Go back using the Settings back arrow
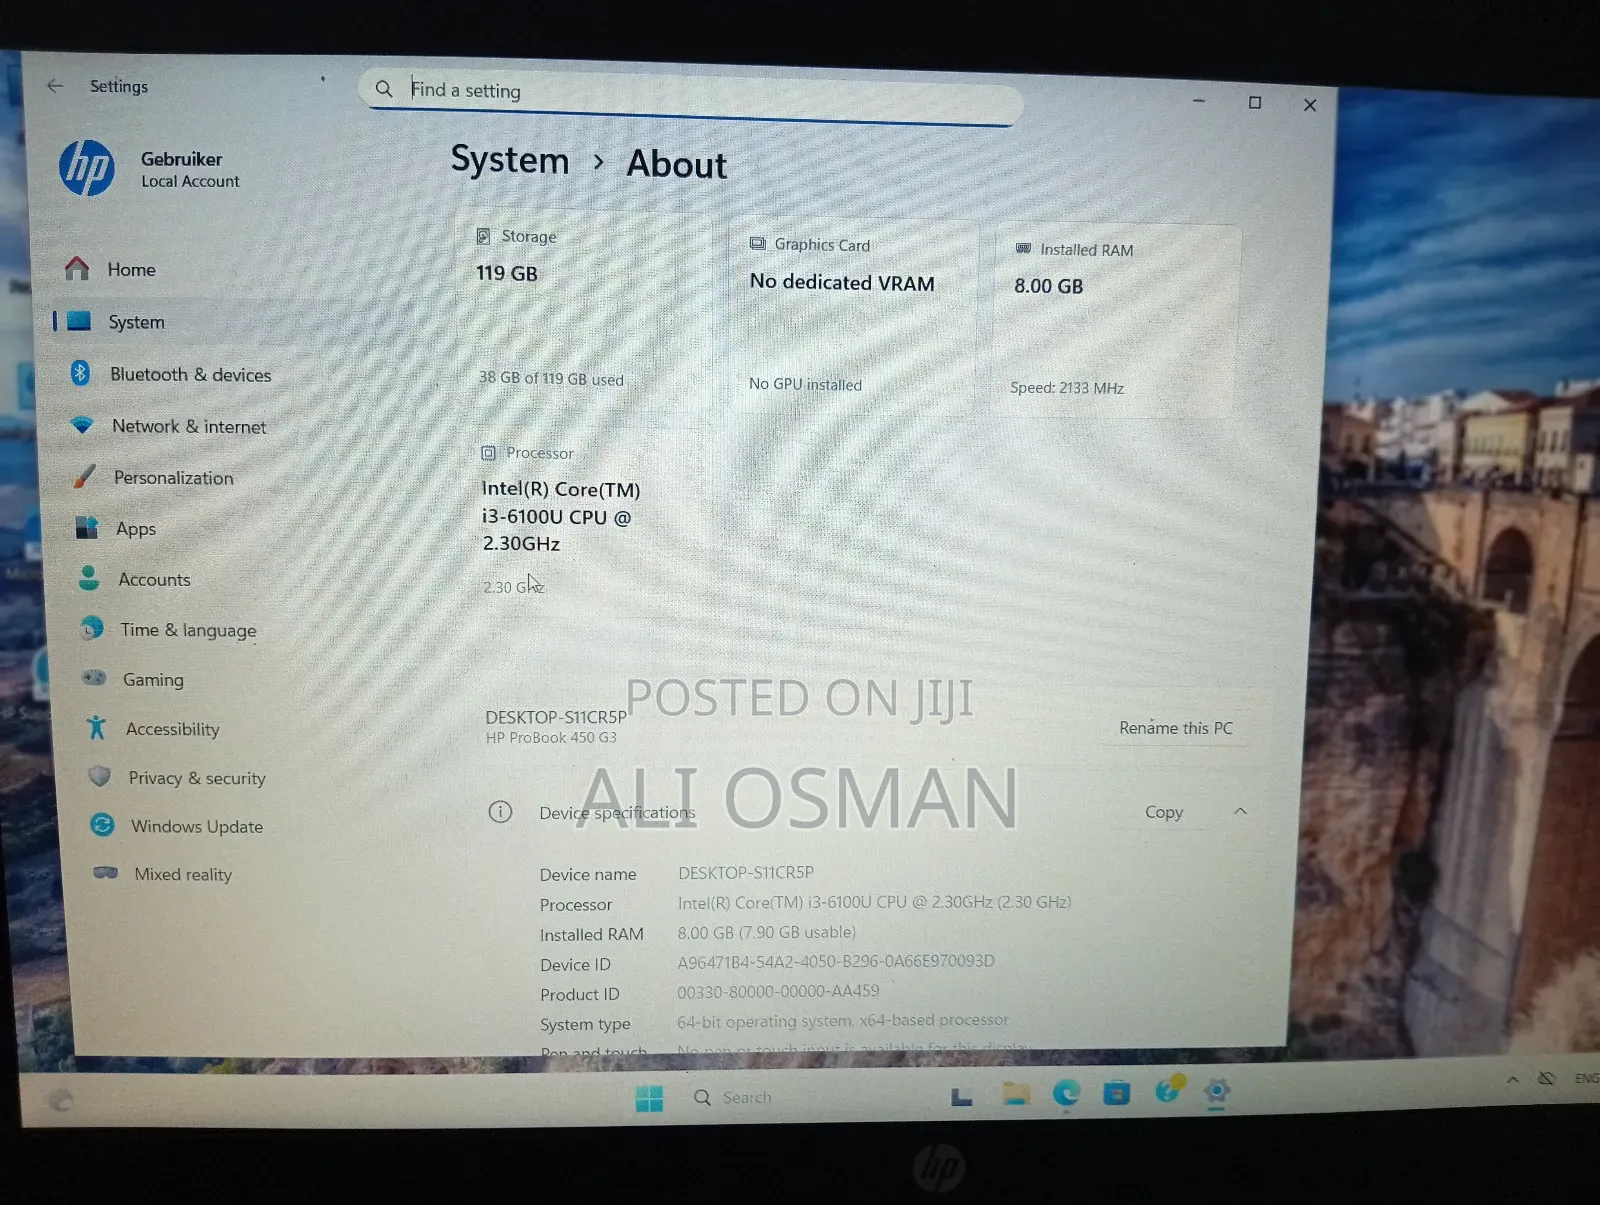1600x1205 pixels. [x=55, y=86]
